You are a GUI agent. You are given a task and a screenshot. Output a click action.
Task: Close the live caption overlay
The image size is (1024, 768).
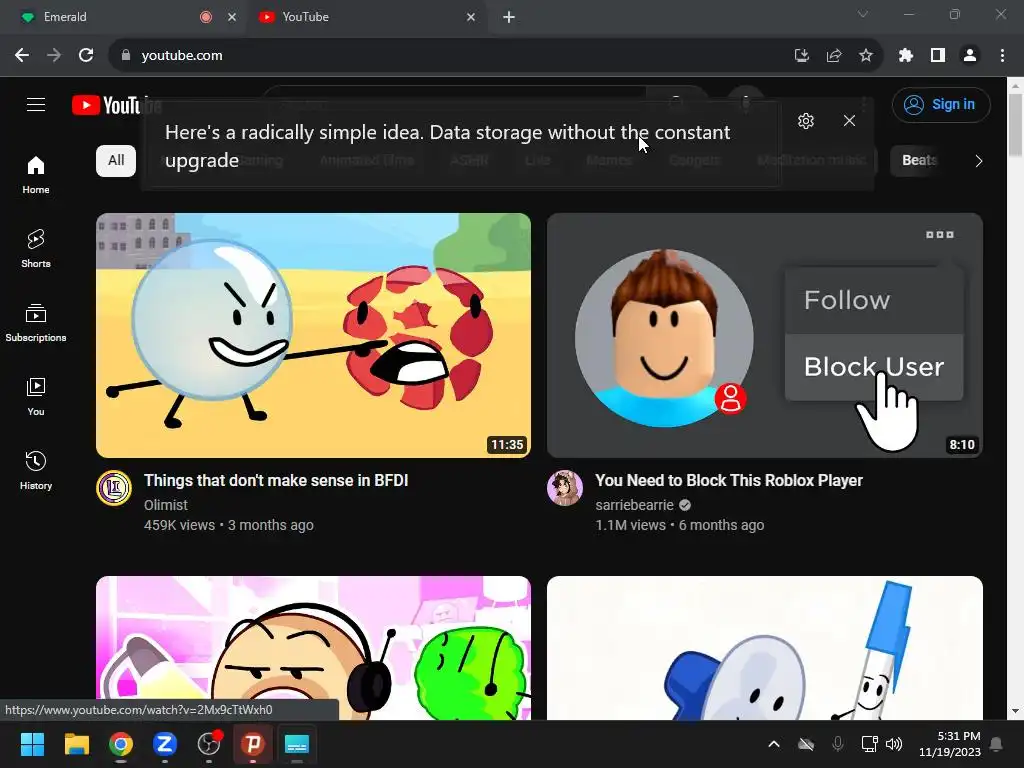[x=849, y=121]
